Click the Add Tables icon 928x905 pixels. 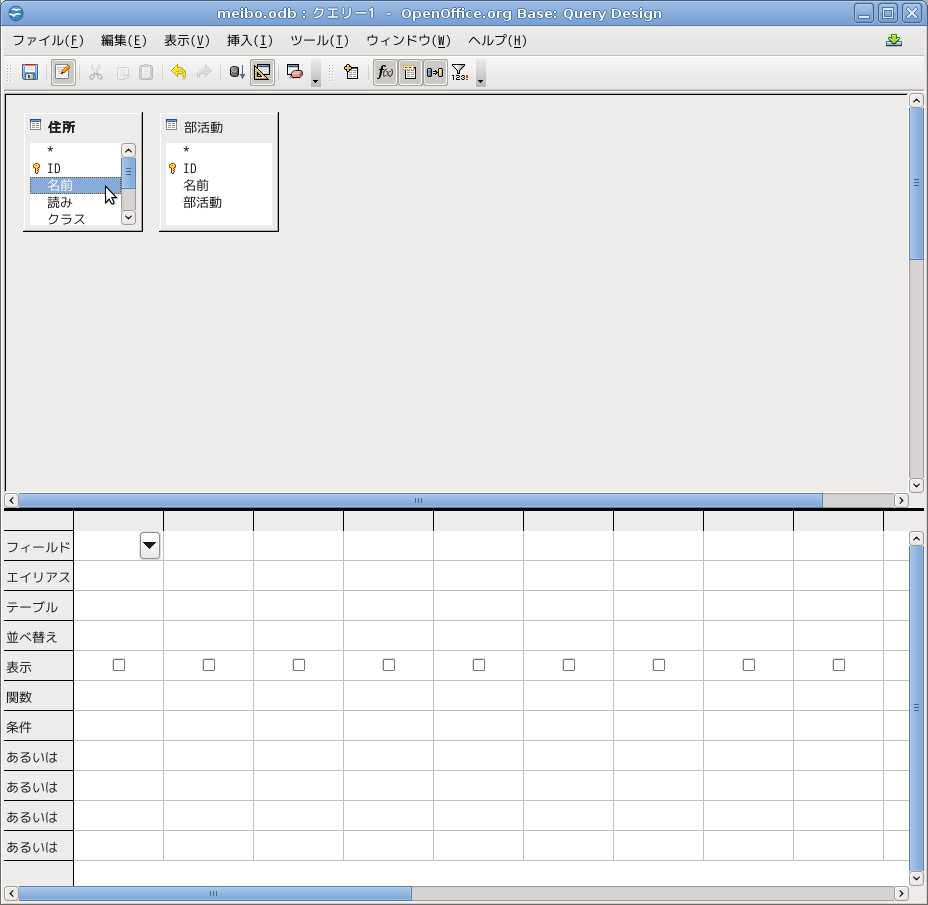[x=351, y=72]
